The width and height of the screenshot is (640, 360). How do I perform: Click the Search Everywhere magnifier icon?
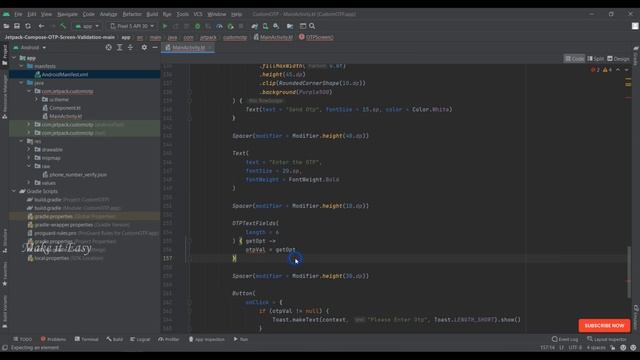tap(312, 26)
